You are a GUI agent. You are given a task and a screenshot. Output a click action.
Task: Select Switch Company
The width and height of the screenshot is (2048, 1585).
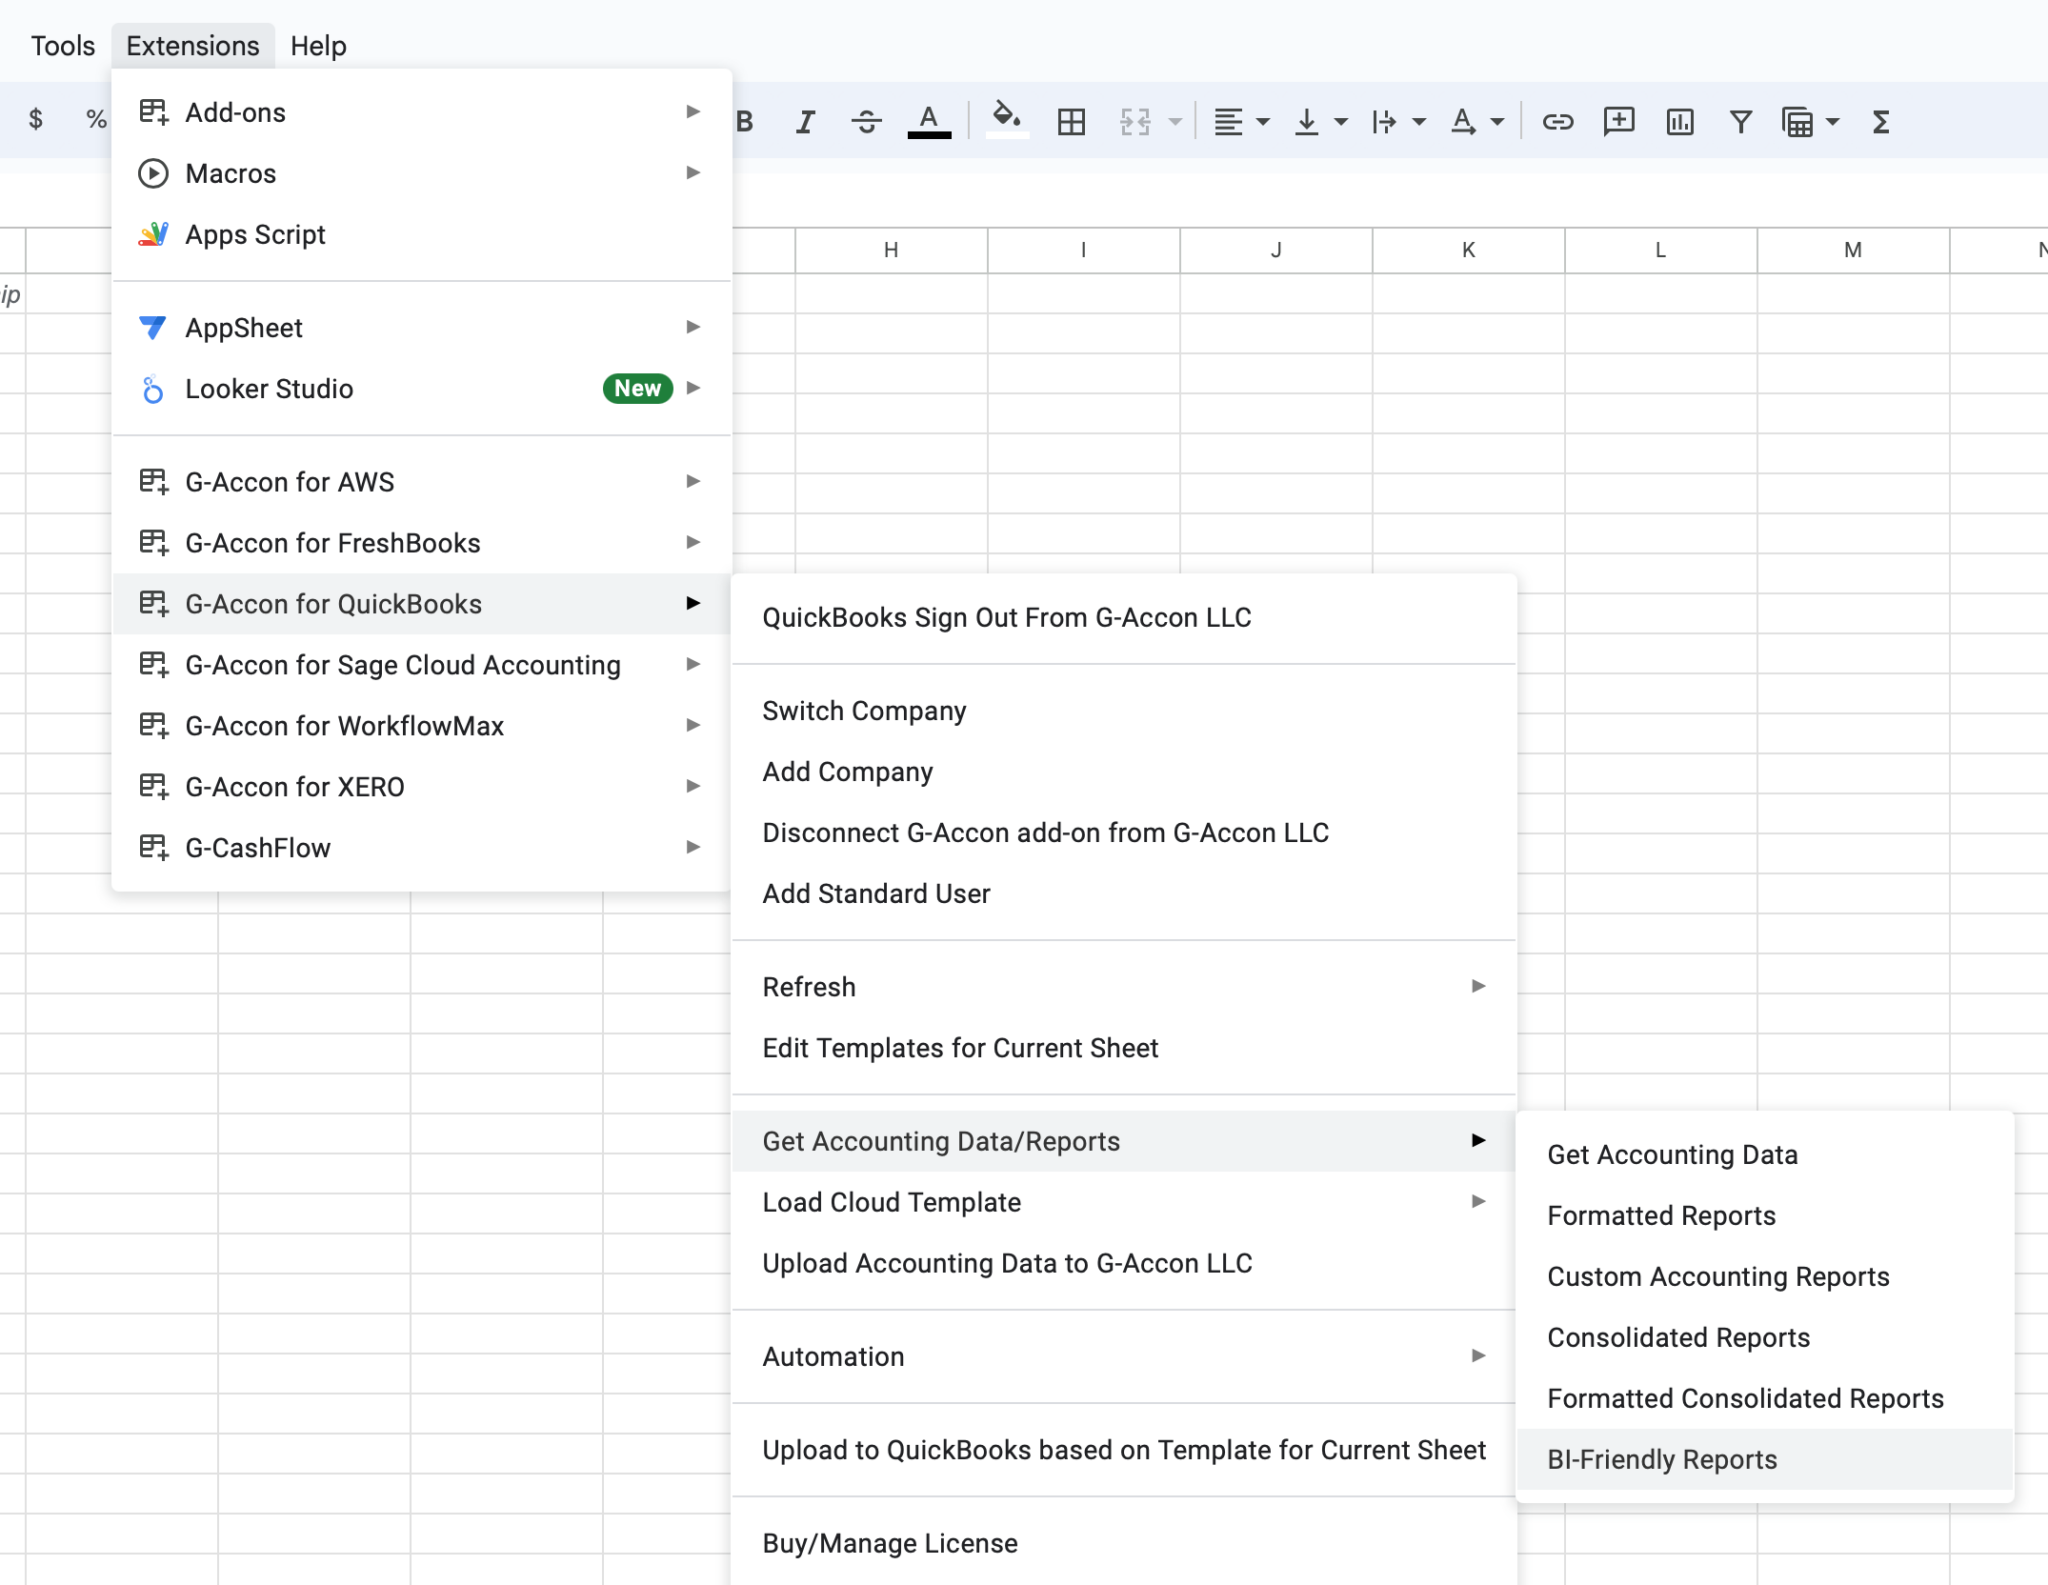click(x=1124, y=710)
